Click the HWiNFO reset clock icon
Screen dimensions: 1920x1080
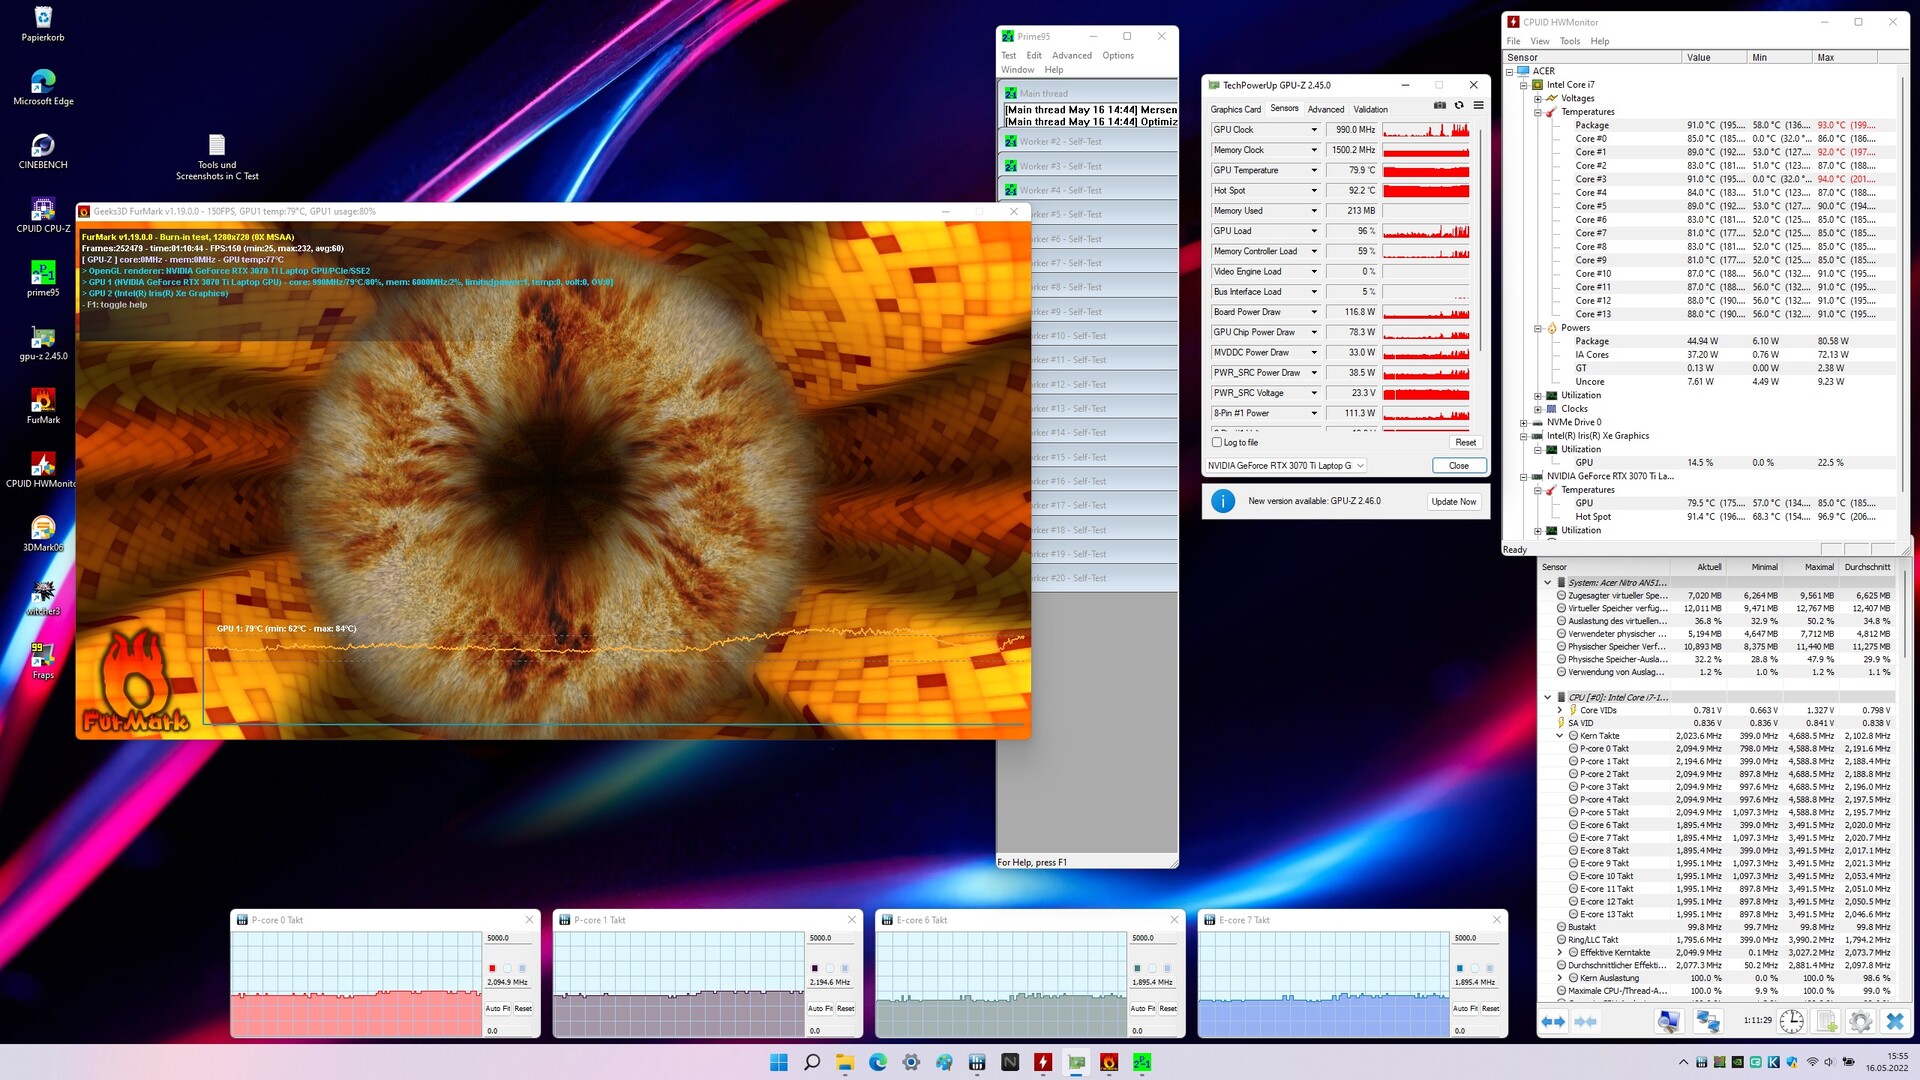point(1791,1021)
